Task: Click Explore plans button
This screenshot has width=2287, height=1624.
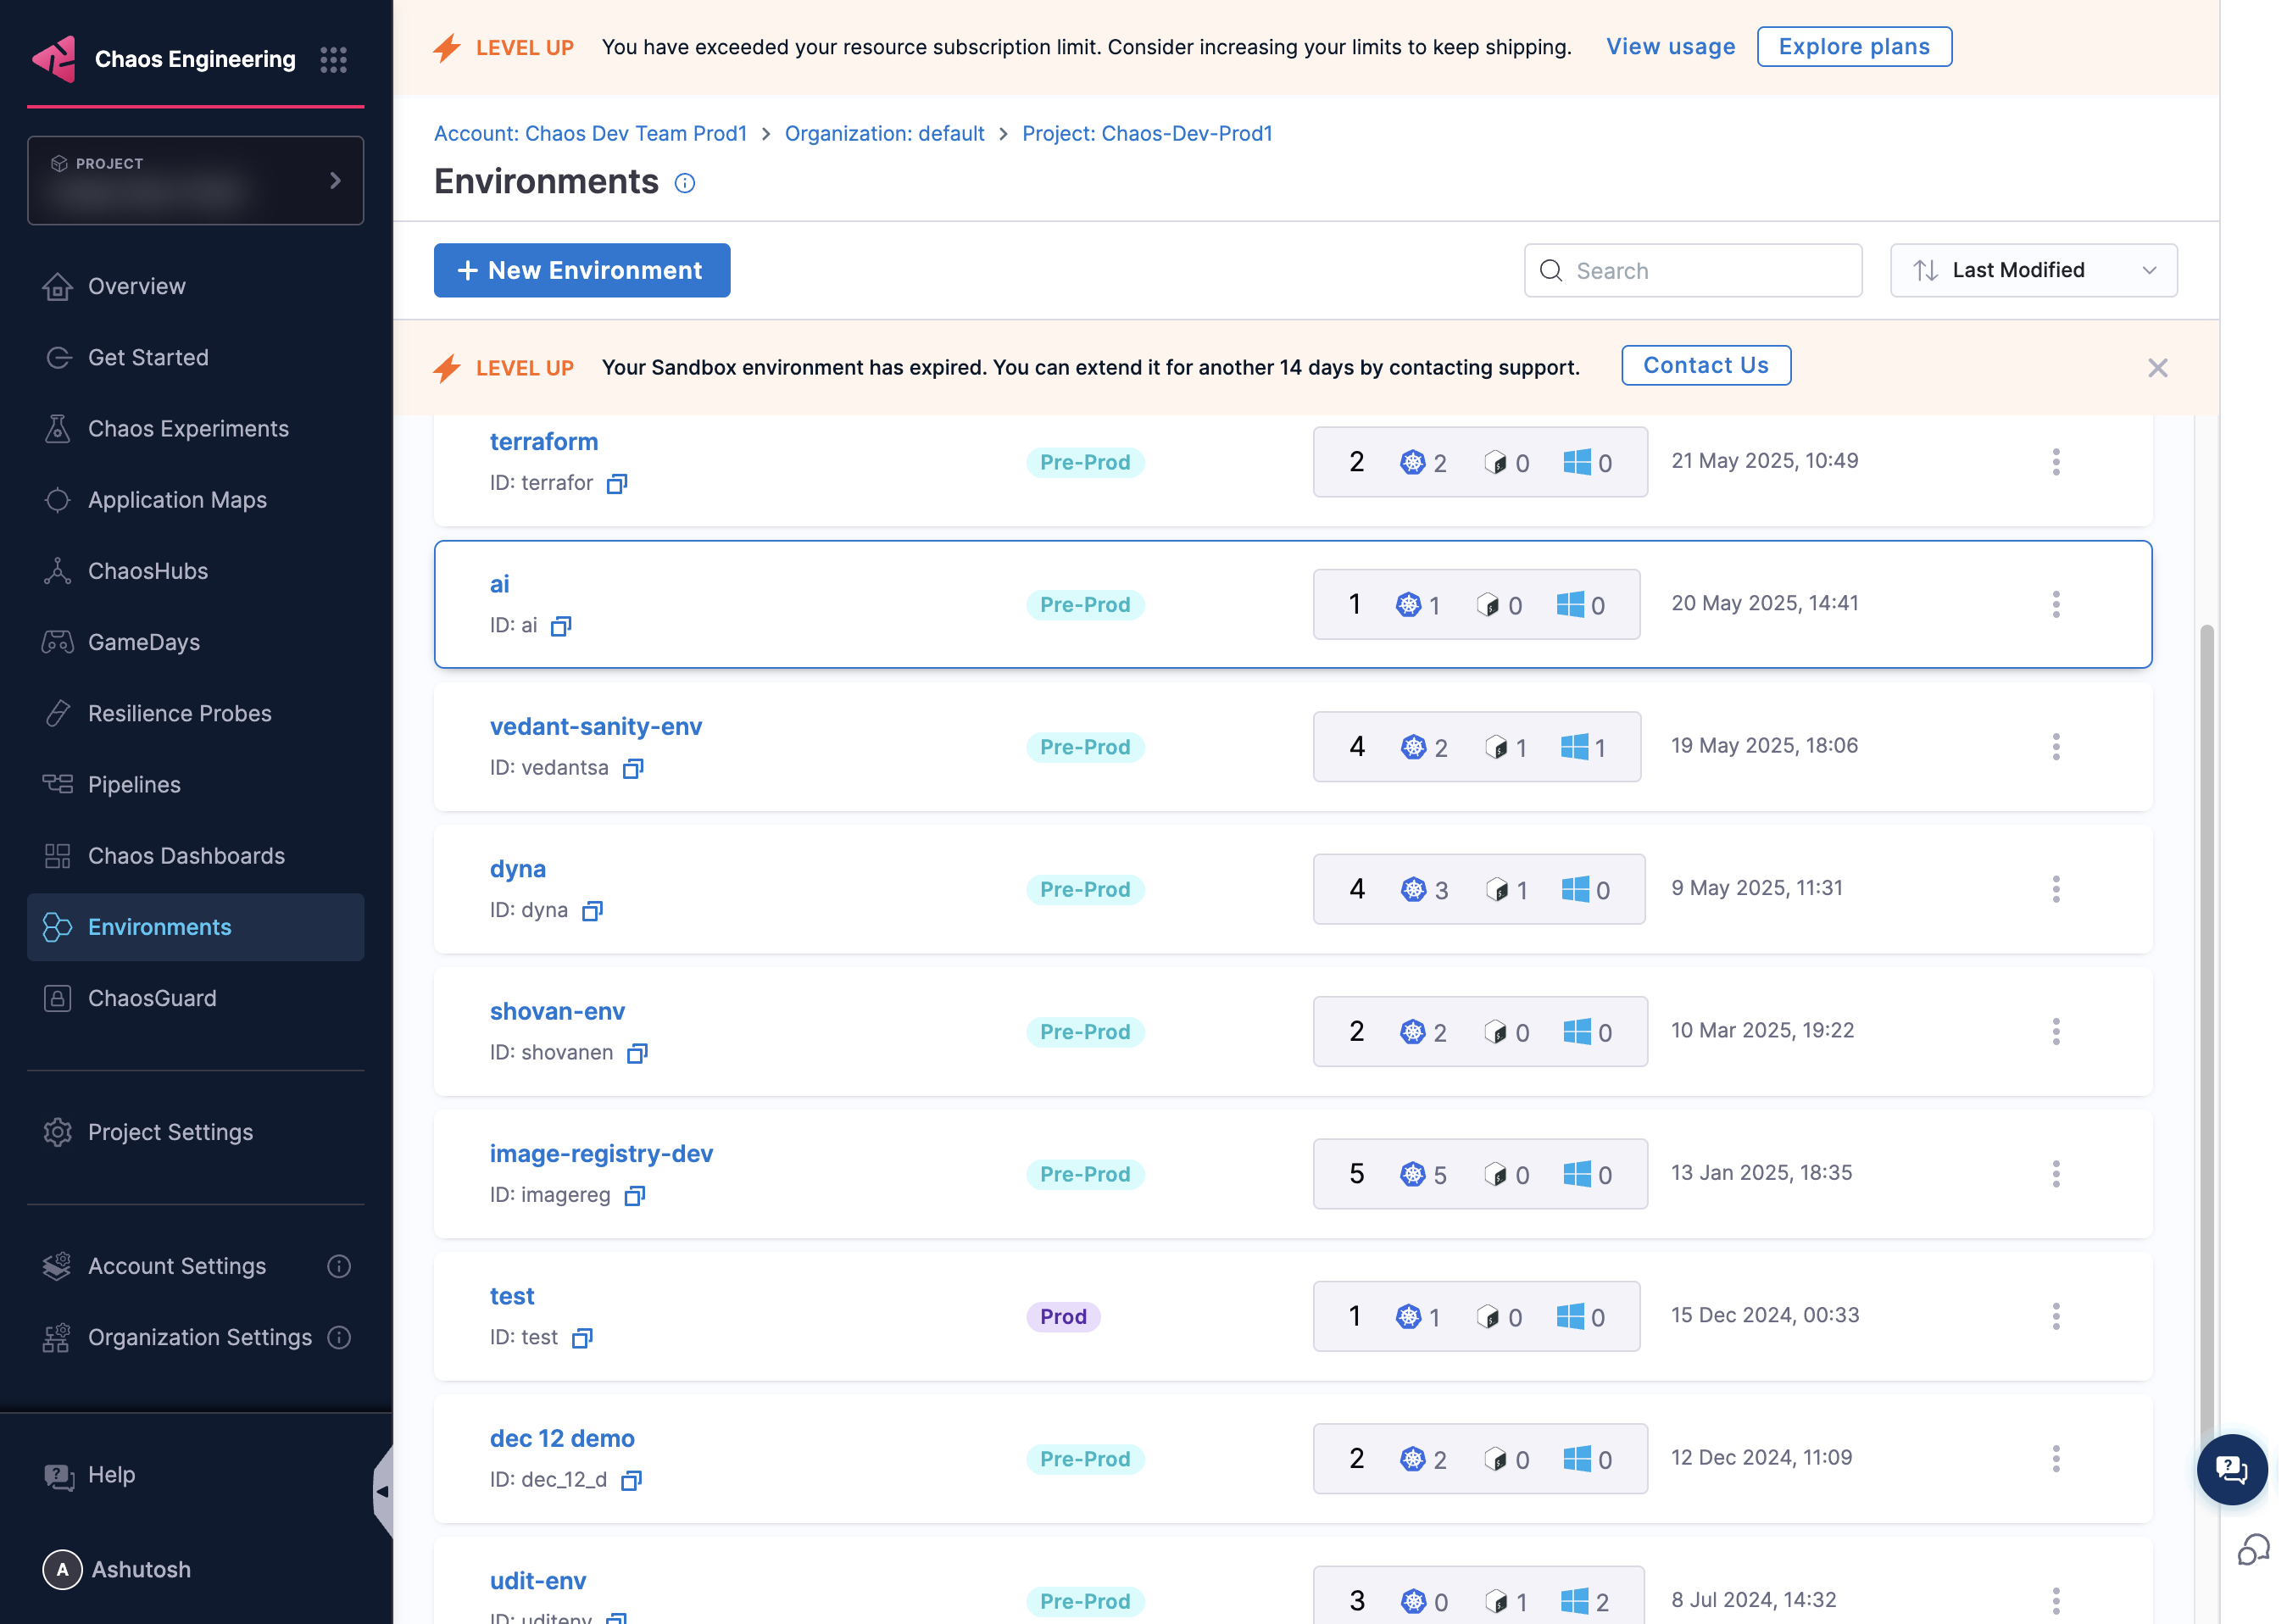Action: [1854, 47]
